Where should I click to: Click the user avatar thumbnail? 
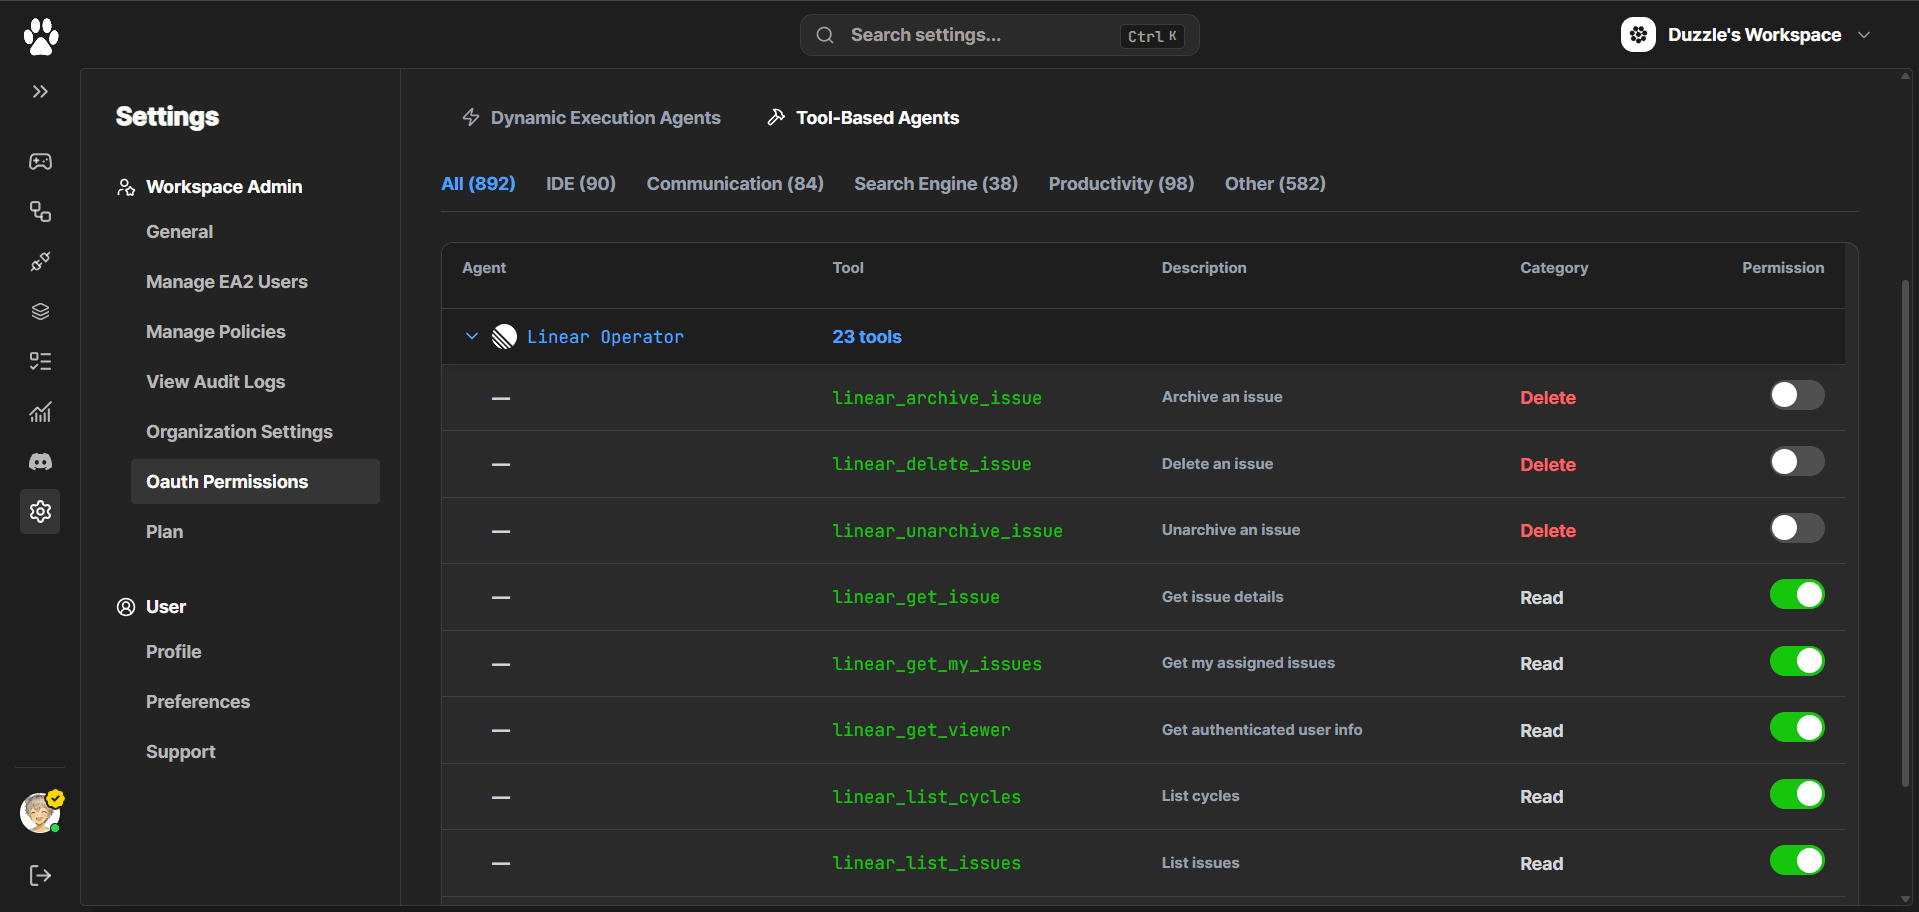(x=40, y=813)
